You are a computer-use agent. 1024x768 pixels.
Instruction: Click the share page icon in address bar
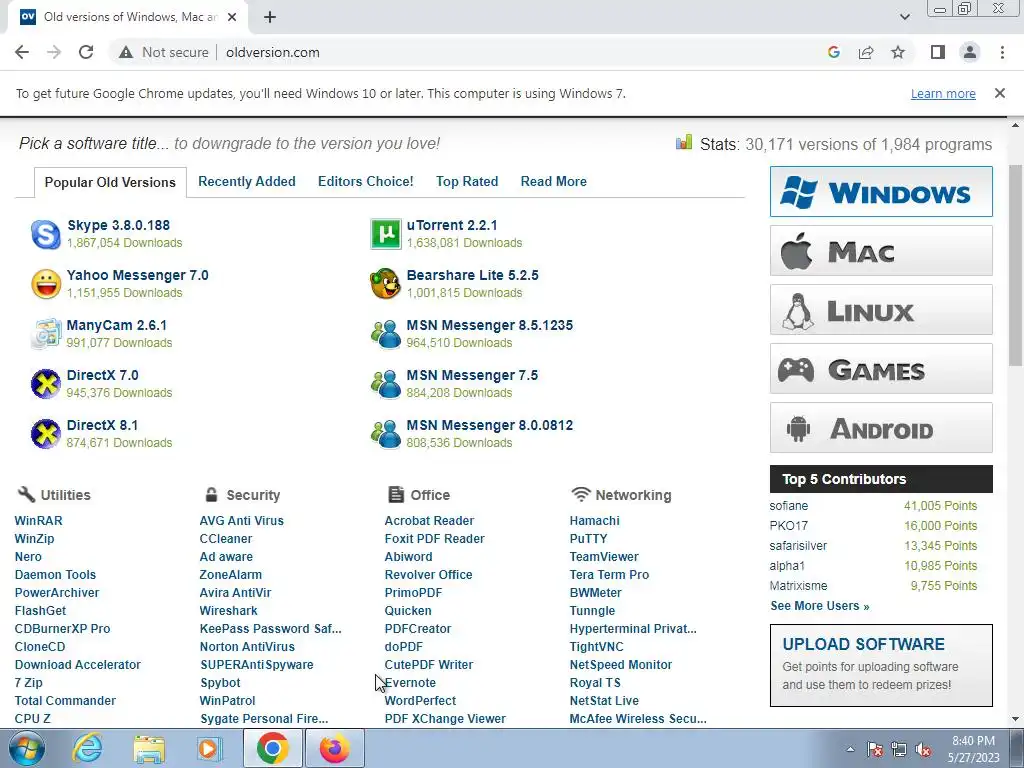pos(866,52)
